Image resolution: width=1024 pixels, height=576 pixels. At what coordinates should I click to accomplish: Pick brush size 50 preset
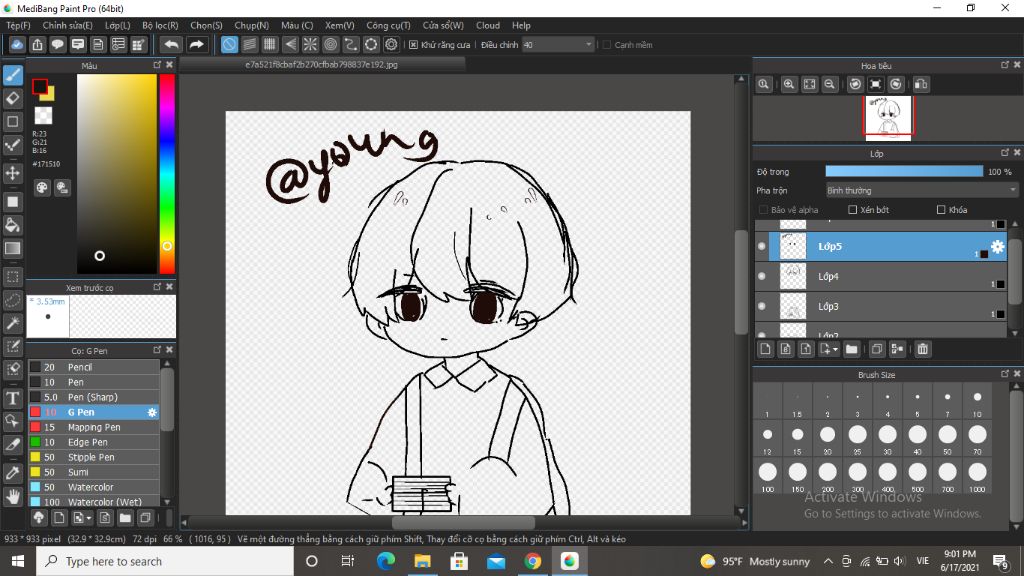[x=947, y=438]
